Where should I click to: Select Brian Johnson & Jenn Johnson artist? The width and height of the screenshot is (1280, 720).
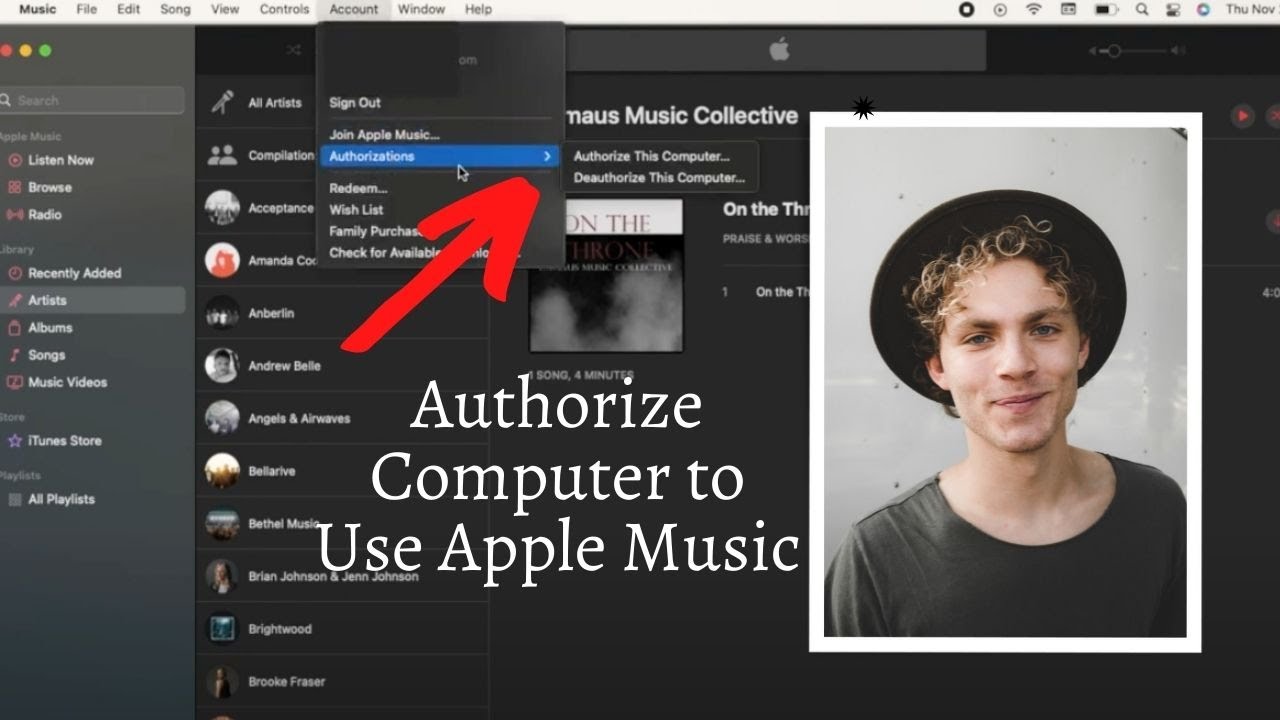point(342,577)
